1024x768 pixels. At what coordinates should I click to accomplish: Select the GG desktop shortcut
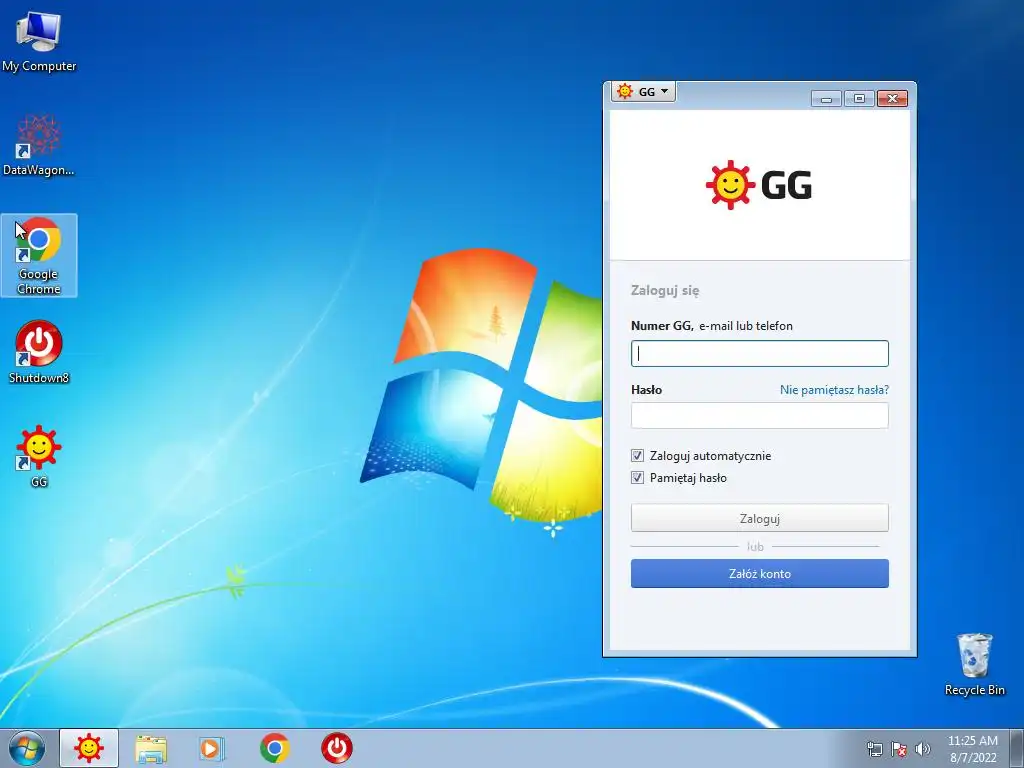pos(39,456)
